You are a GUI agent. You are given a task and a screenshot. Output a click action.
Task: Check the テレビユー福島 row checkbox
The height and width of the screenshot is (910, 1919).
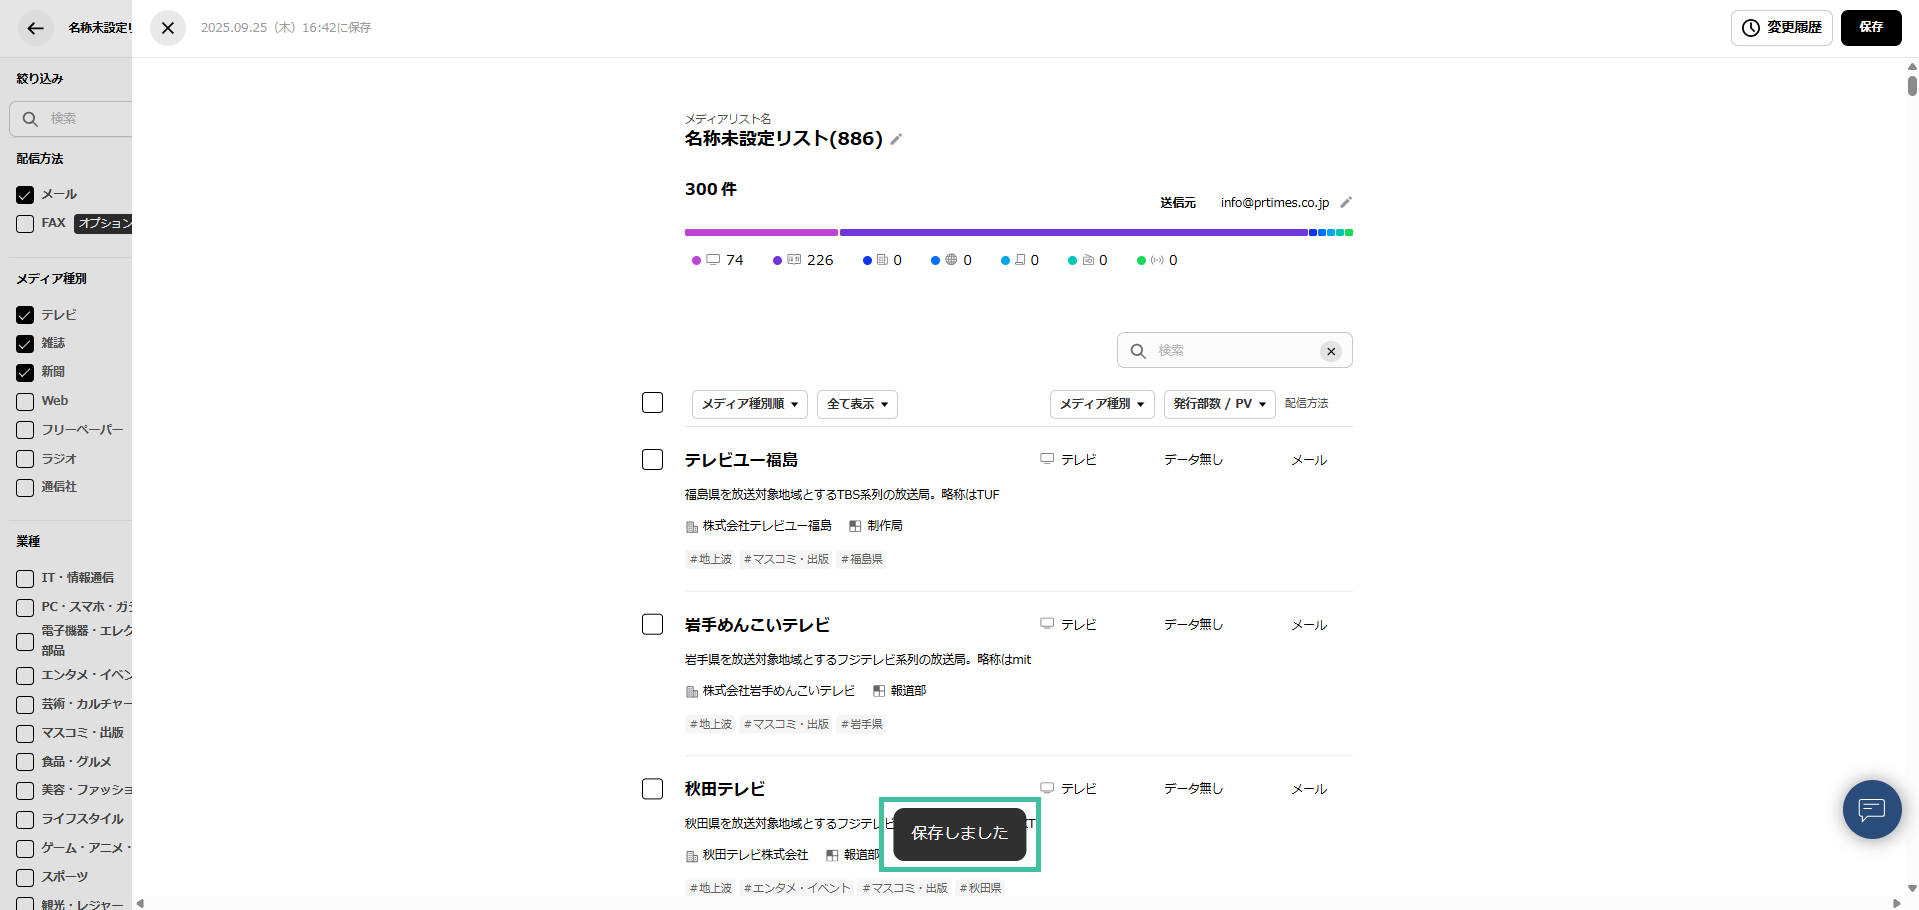(652, 459)
